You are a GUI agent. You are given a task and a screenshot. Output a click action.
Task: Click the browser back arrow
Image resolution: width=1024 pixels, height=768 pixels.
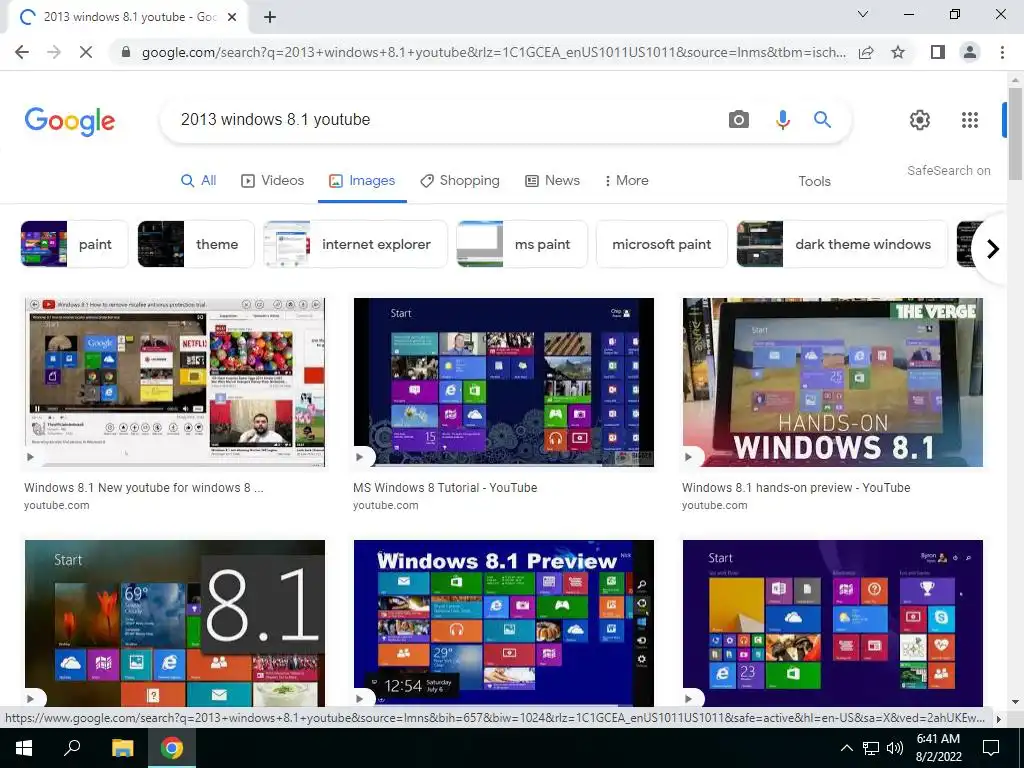coord(22,52)
